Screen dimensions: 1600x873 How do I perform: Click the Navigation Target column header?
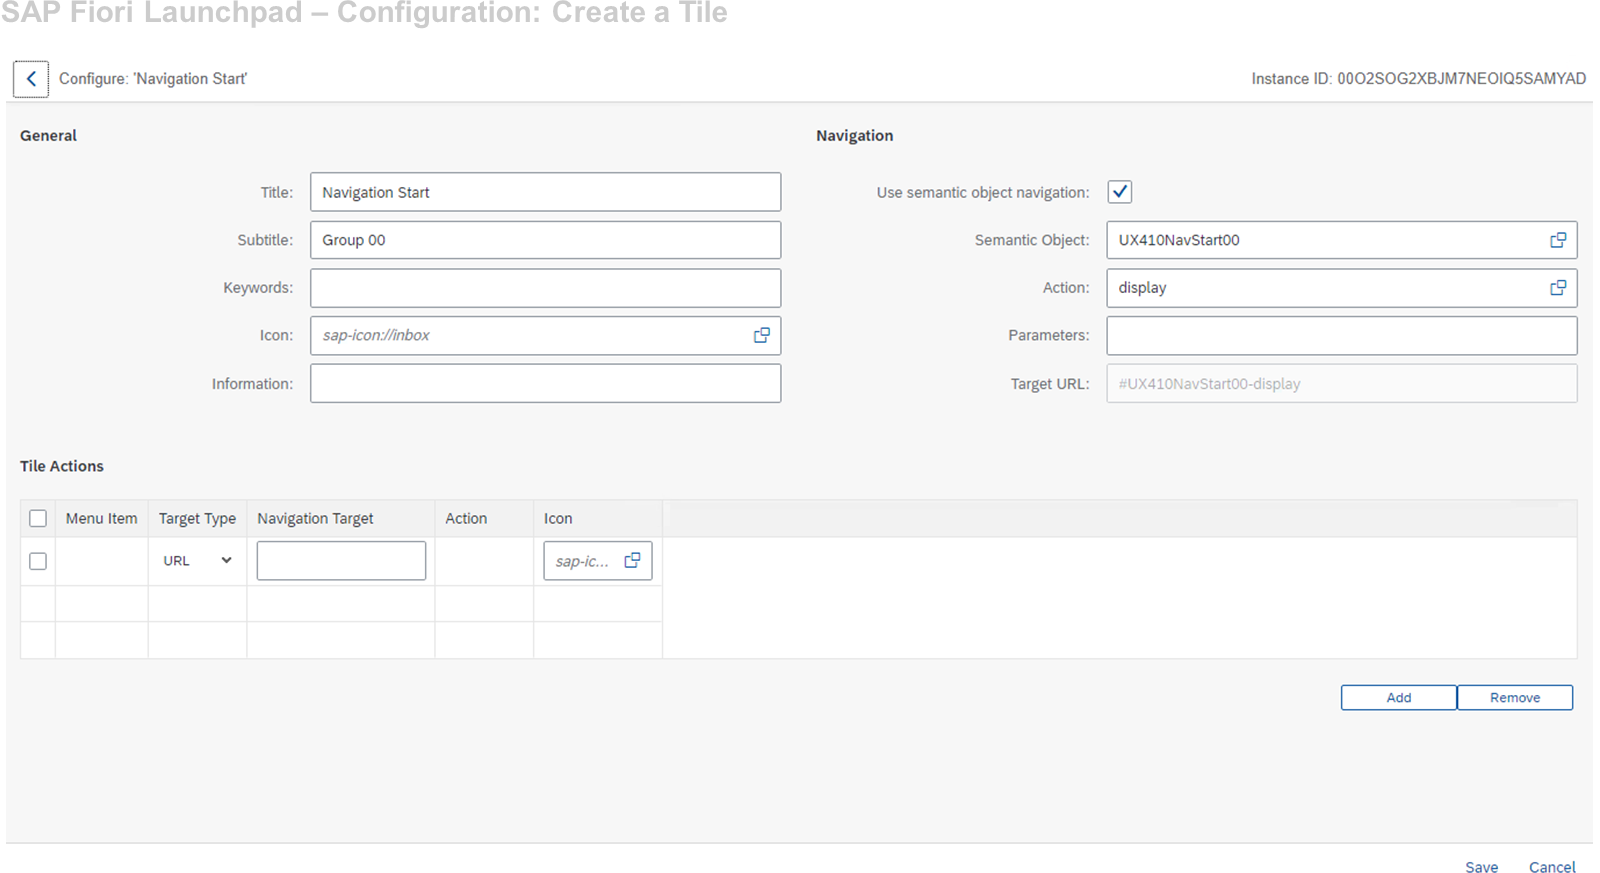[340, 518]
